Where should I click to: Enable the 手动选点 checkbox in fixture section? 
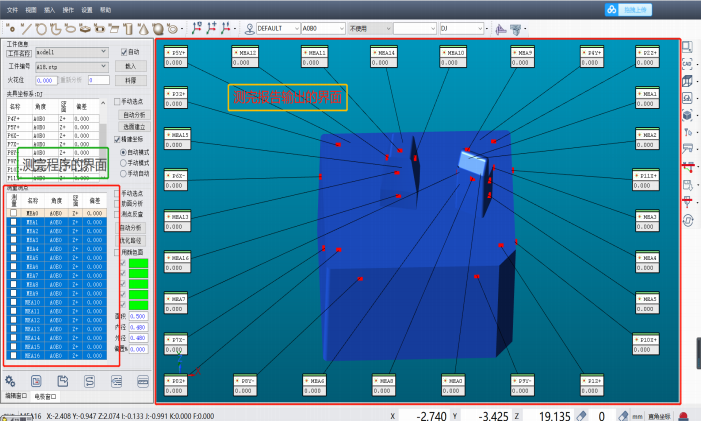pyautogui.click(x=117, y=102)
